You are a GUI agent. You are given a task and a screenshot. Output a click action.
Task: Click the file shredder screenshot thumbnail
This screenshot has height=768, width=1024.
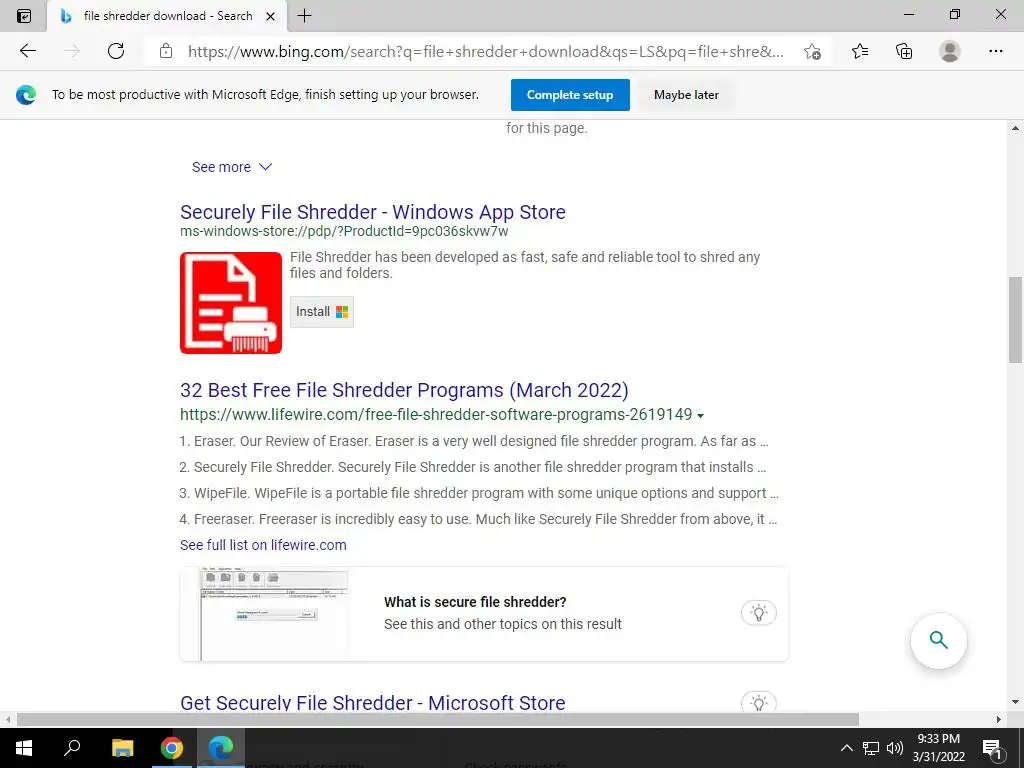(x=274, y=614)
